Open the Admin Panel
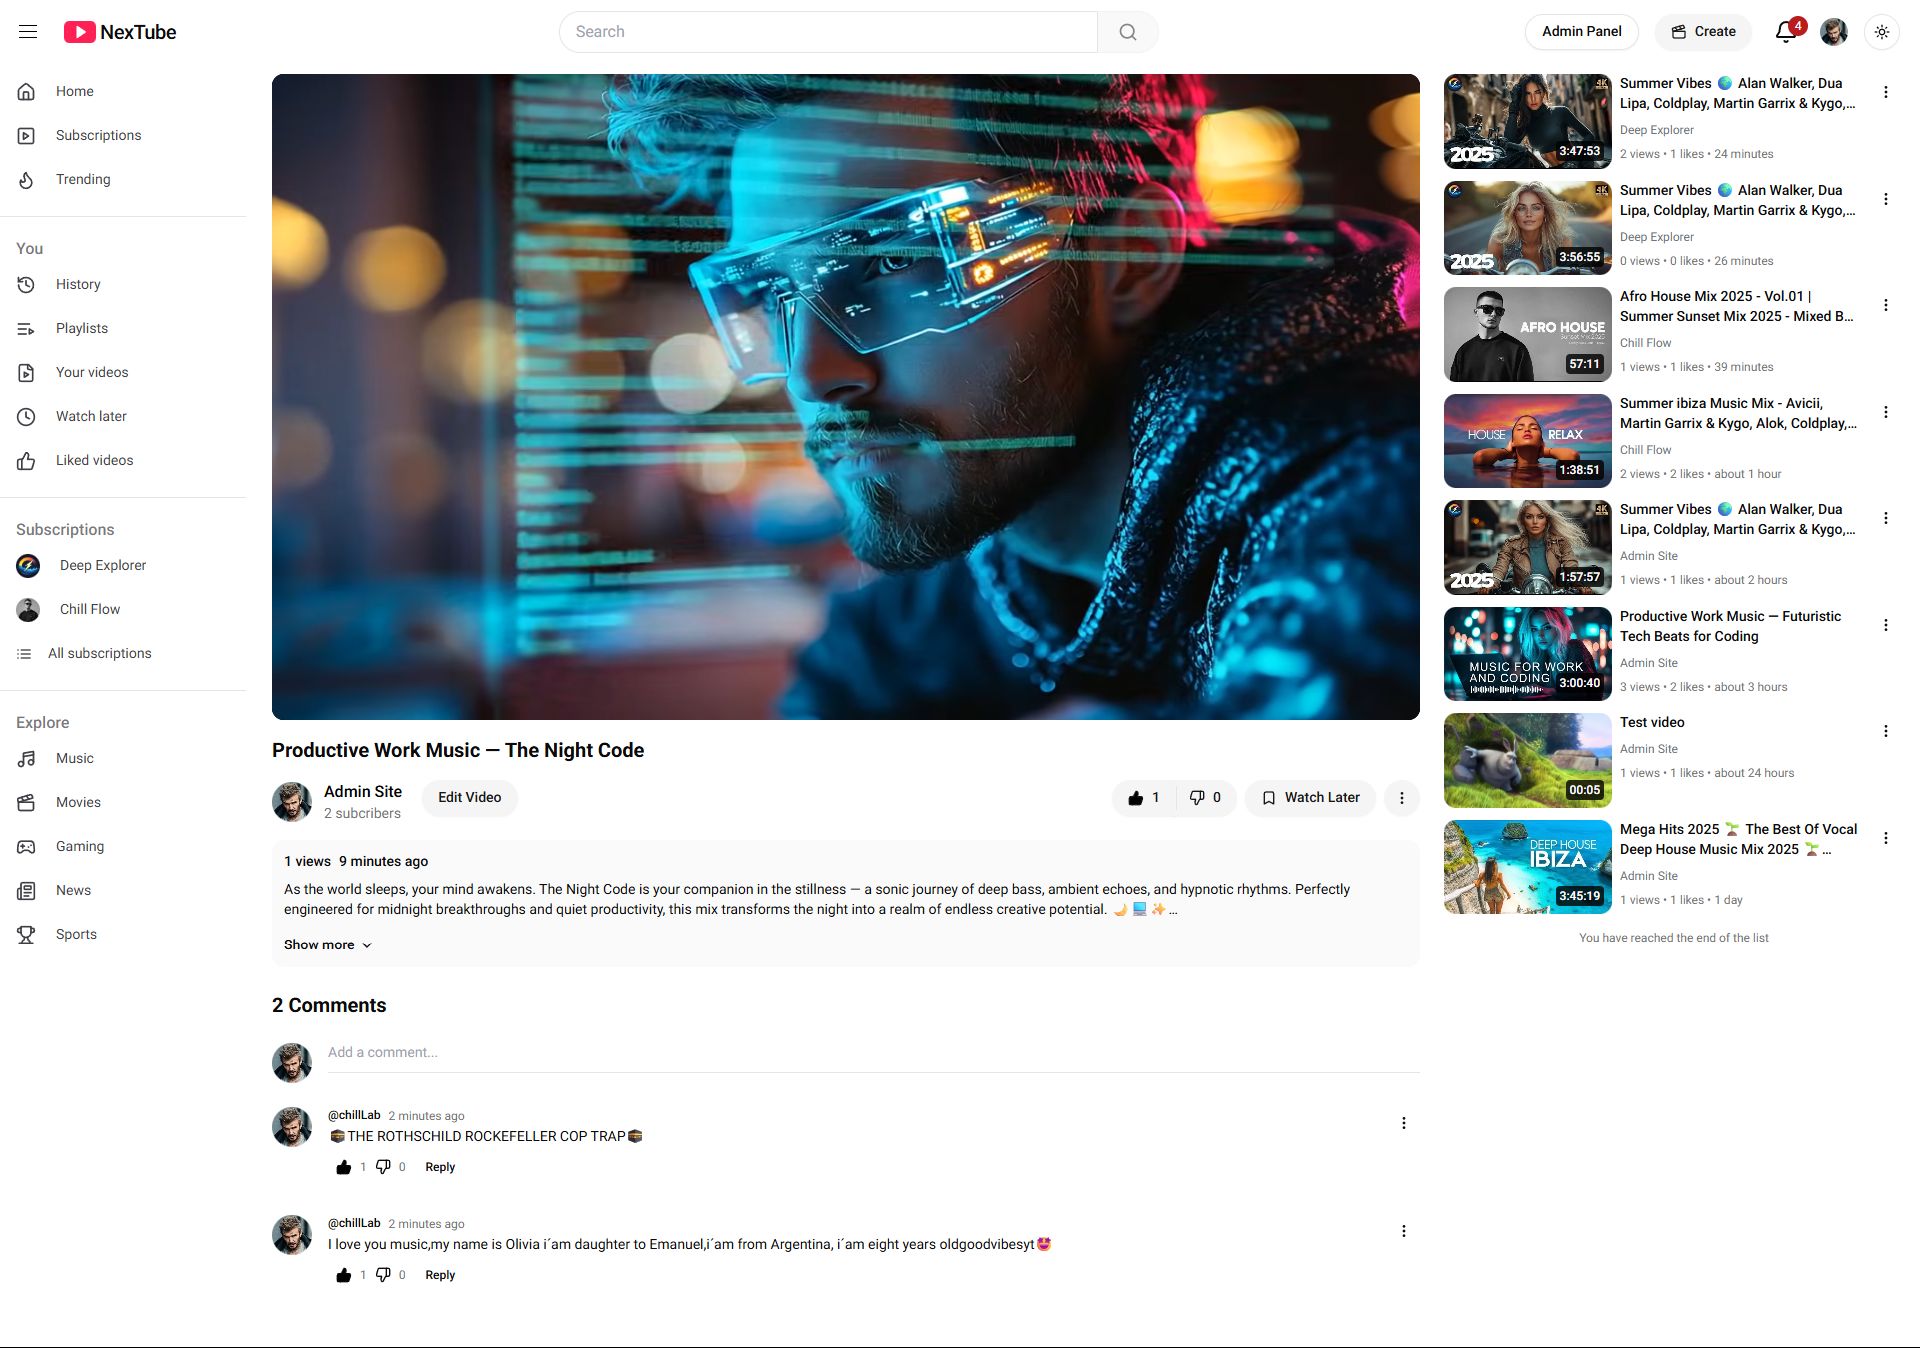The height and width of the screenshot is (1348, 1920). (x=1581, y=32)
